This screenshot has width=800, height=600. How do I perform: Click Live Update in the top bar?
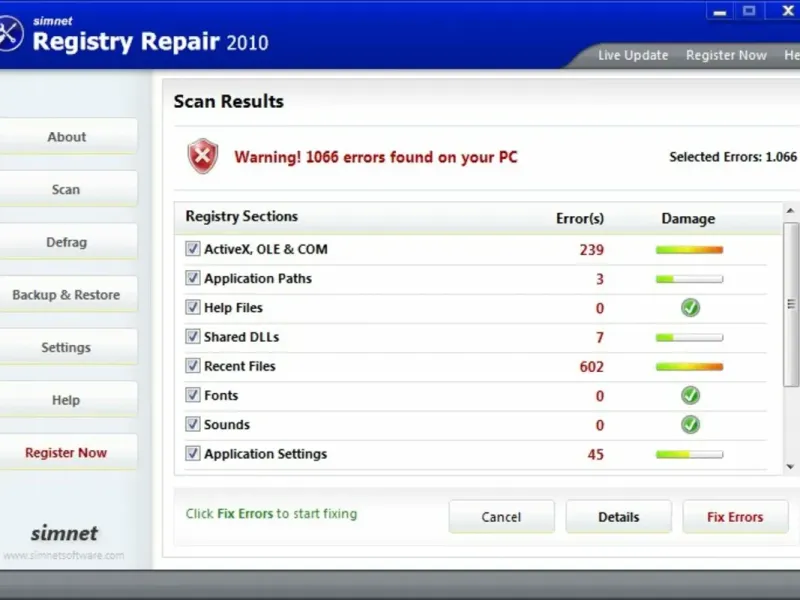[x=633, y=55]
